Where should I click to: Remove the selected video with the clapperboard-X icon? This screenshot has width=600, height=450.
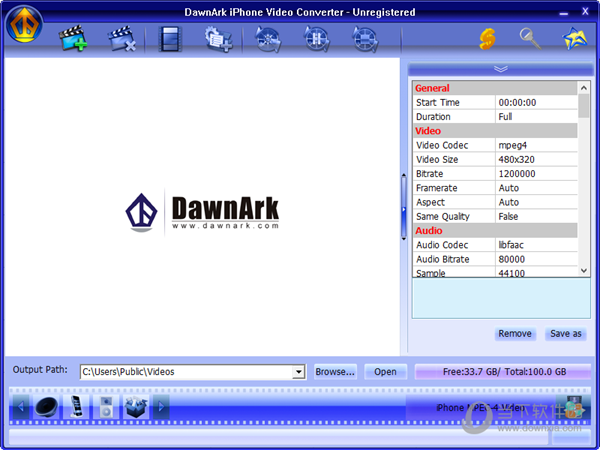pos(122,38)
